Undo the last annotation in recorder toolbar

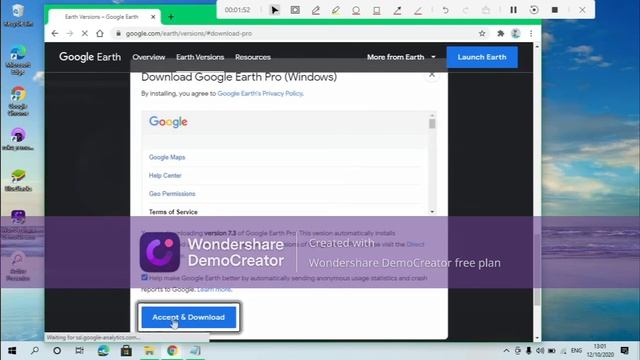pyautogui.click(x=445, y=10)
